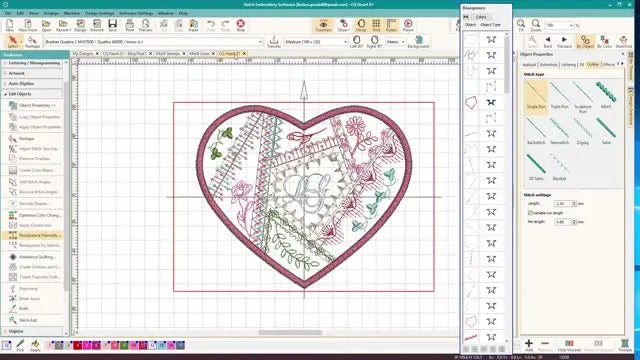Collapse the Edit Objects toolbox section
This screenshot has height=360, width=640.
(32, 94)
